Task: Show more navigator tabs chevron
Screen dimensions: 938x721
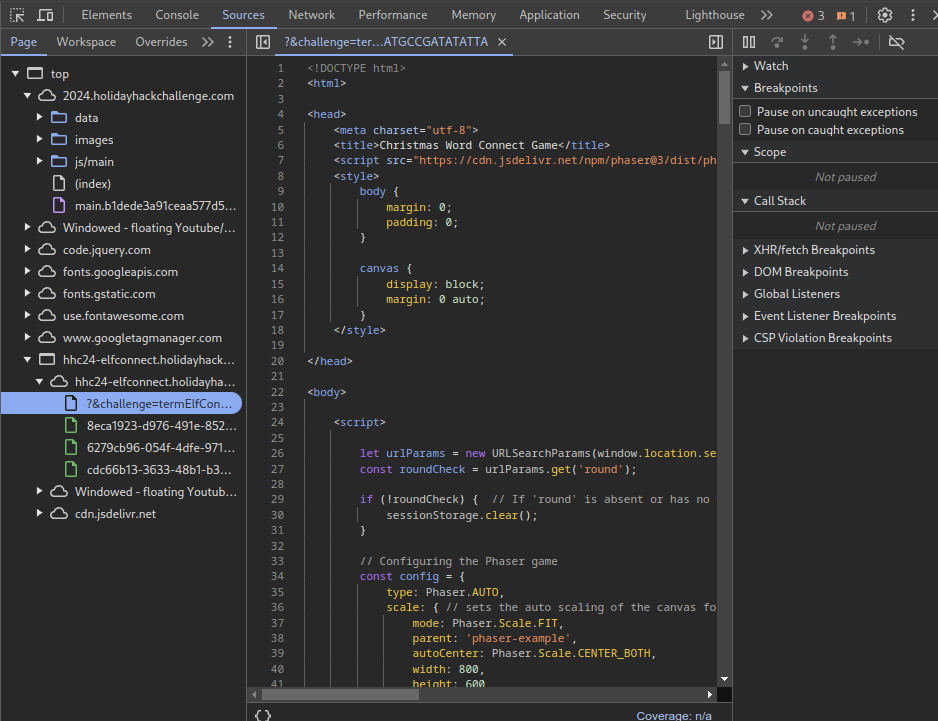Action: (208, 42)
